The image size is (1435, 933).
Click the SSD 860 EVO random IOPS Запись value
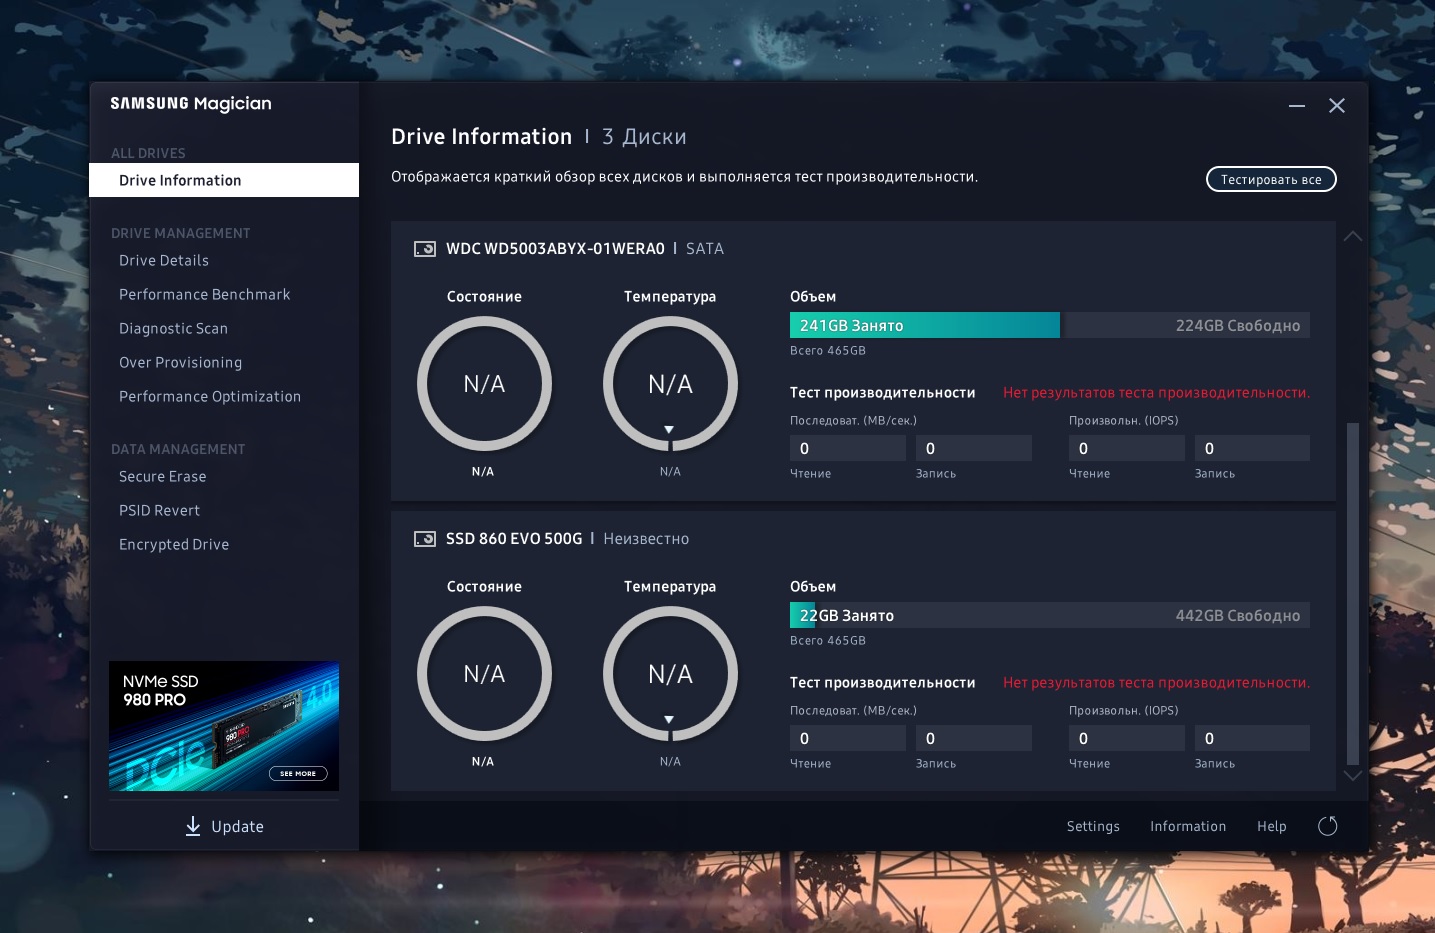1252,738
